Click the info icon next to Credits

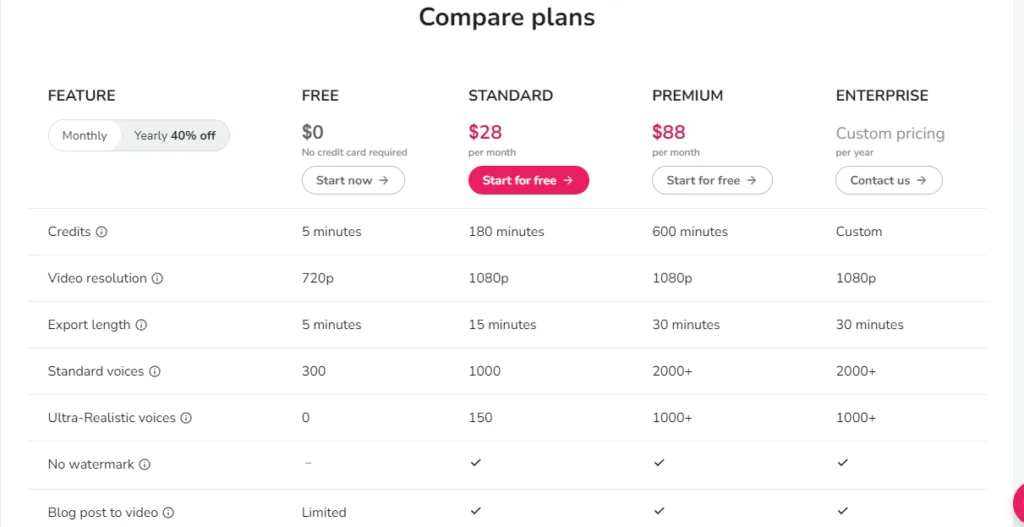101,232
